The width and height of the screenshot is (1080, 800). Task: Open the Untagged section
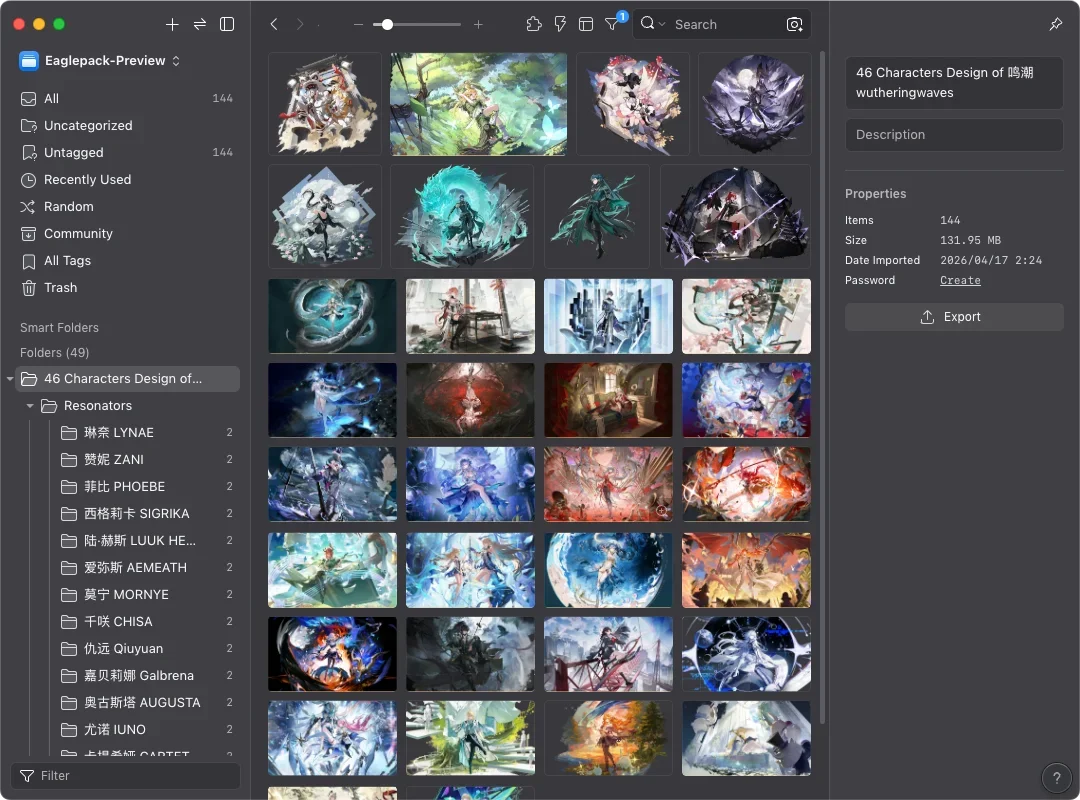[x=74, y=153]
